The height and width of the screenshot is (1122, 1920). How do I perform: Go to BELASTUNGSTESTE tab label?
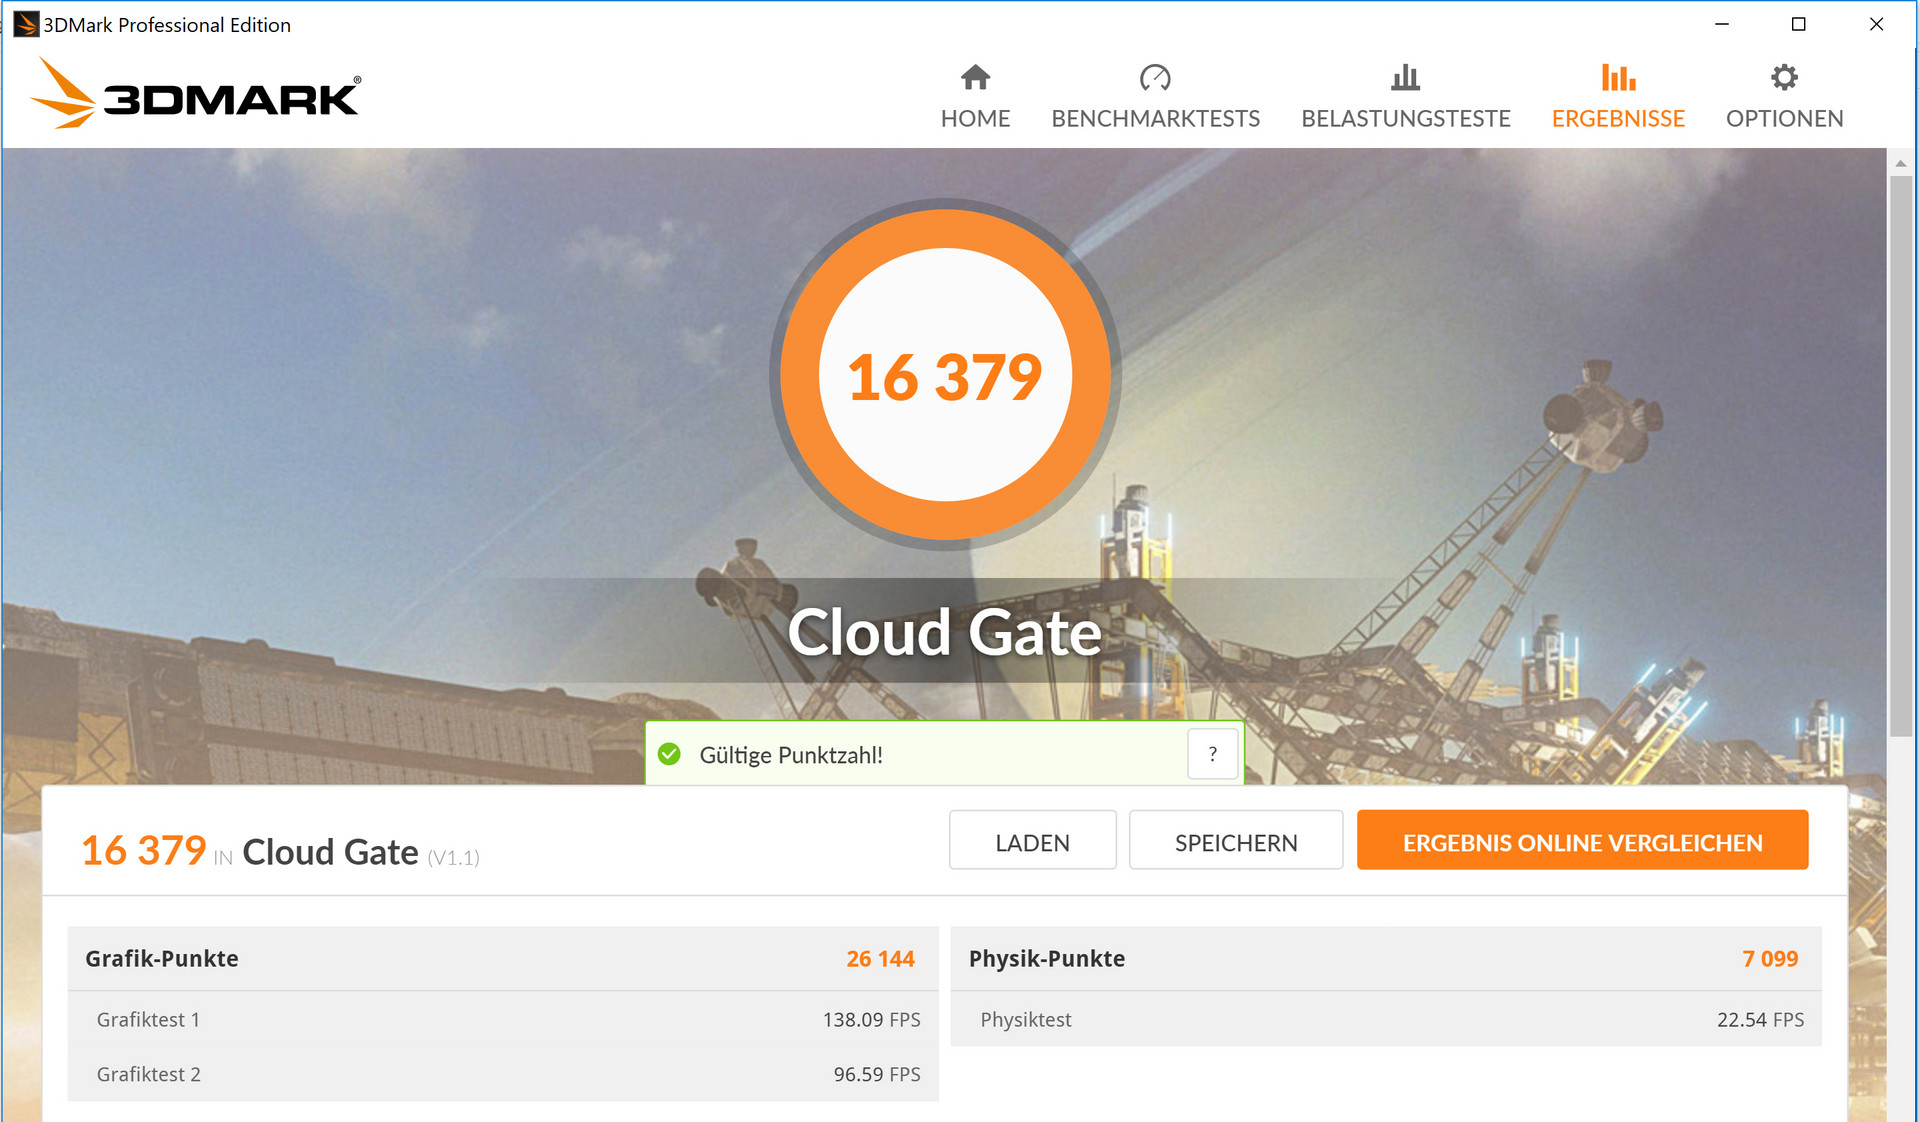1405,119
